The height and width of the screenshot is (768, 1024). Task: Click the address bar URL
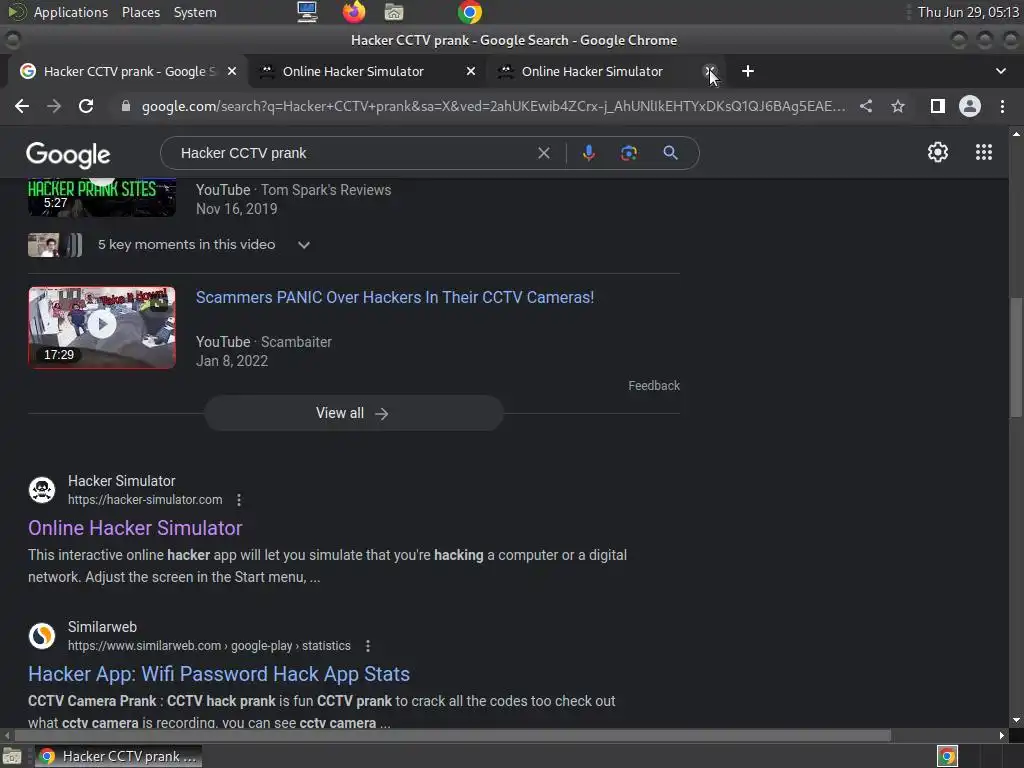(x=493, y=106)
